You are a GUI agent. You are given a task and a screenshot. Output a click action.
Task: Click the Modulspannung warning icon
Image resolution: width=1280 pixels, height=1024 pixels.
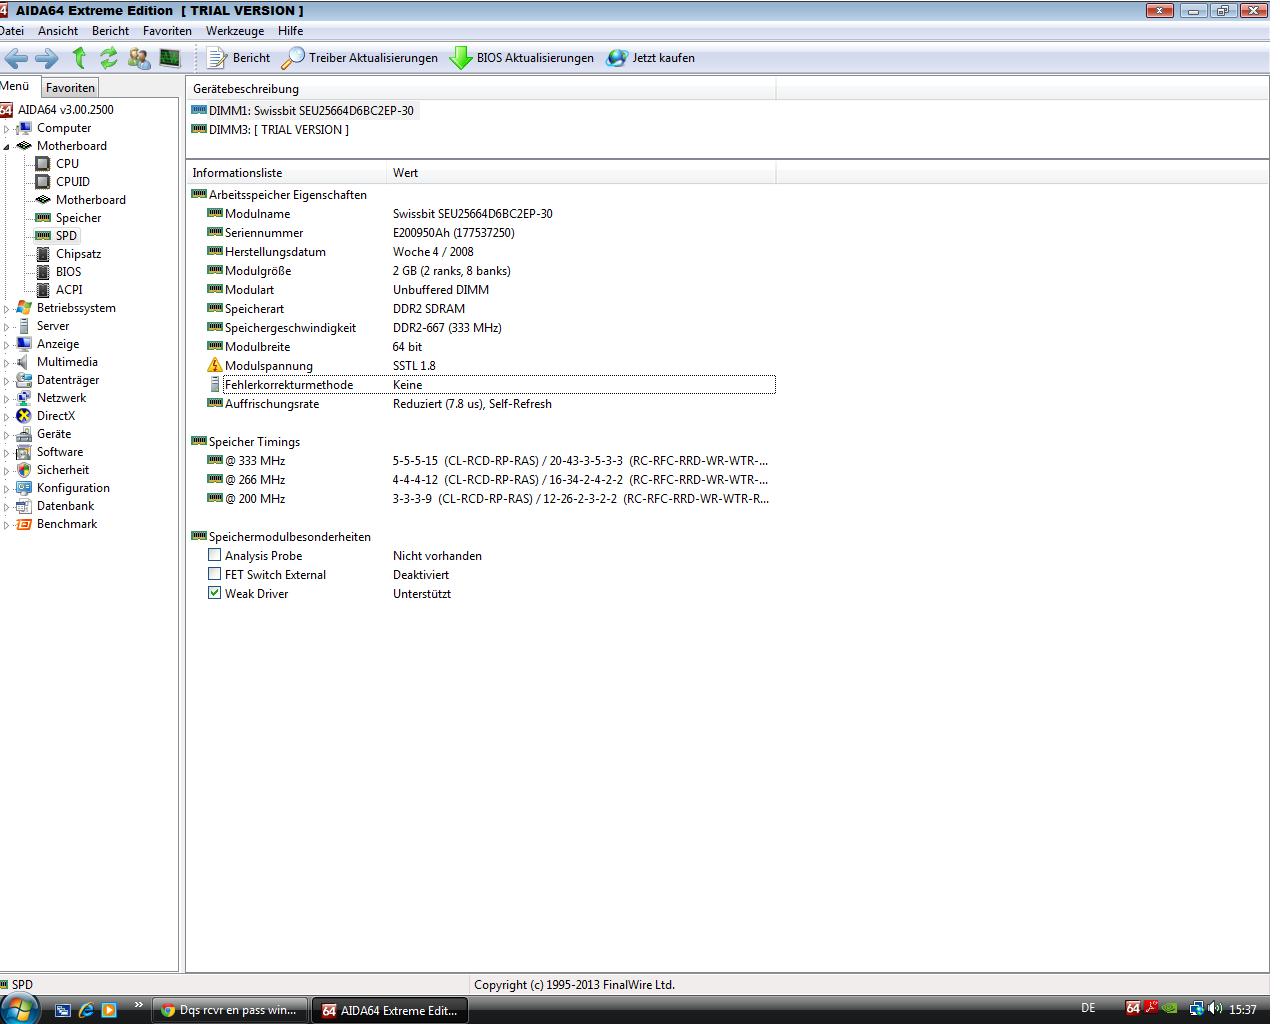click(214, 365)
